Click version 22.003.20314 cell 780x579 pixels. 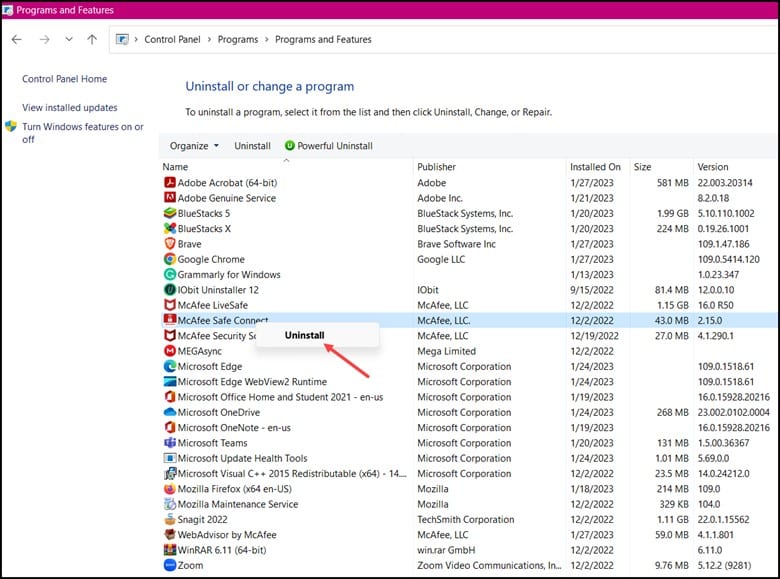(x=725, y=183)
